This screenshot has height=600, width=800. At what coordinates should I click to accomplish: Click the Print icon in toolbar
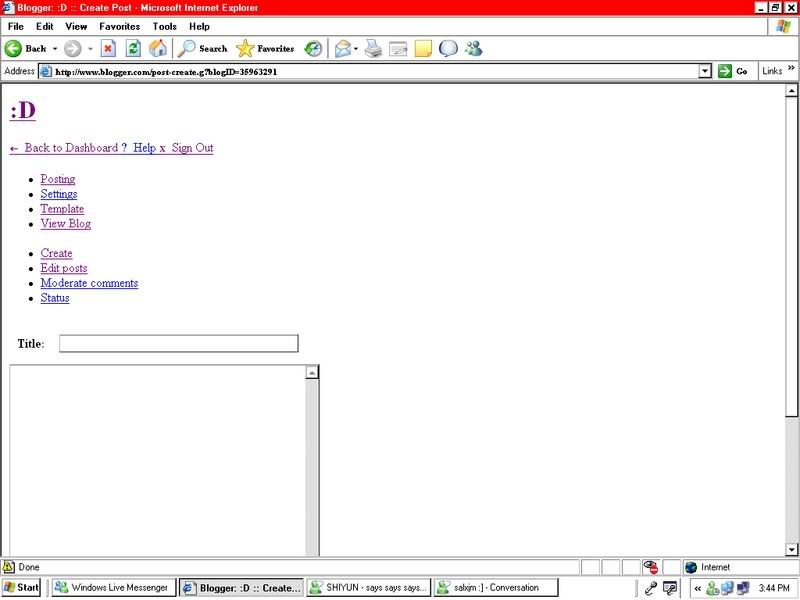coord(373,48)
